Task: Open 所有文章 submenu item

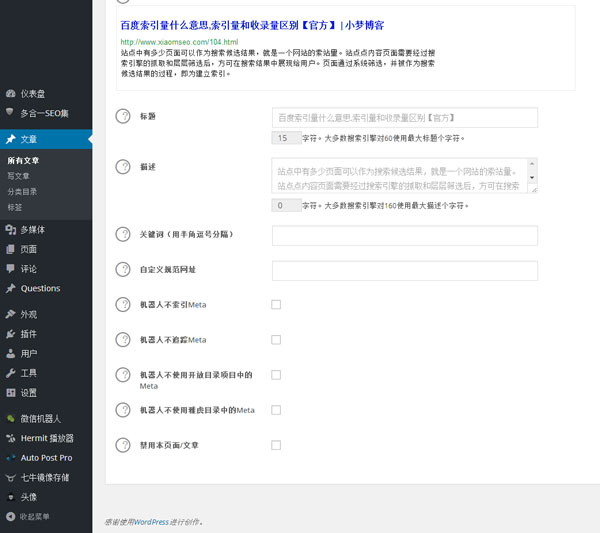Action: pyautogui.click(x=23, y=160)
